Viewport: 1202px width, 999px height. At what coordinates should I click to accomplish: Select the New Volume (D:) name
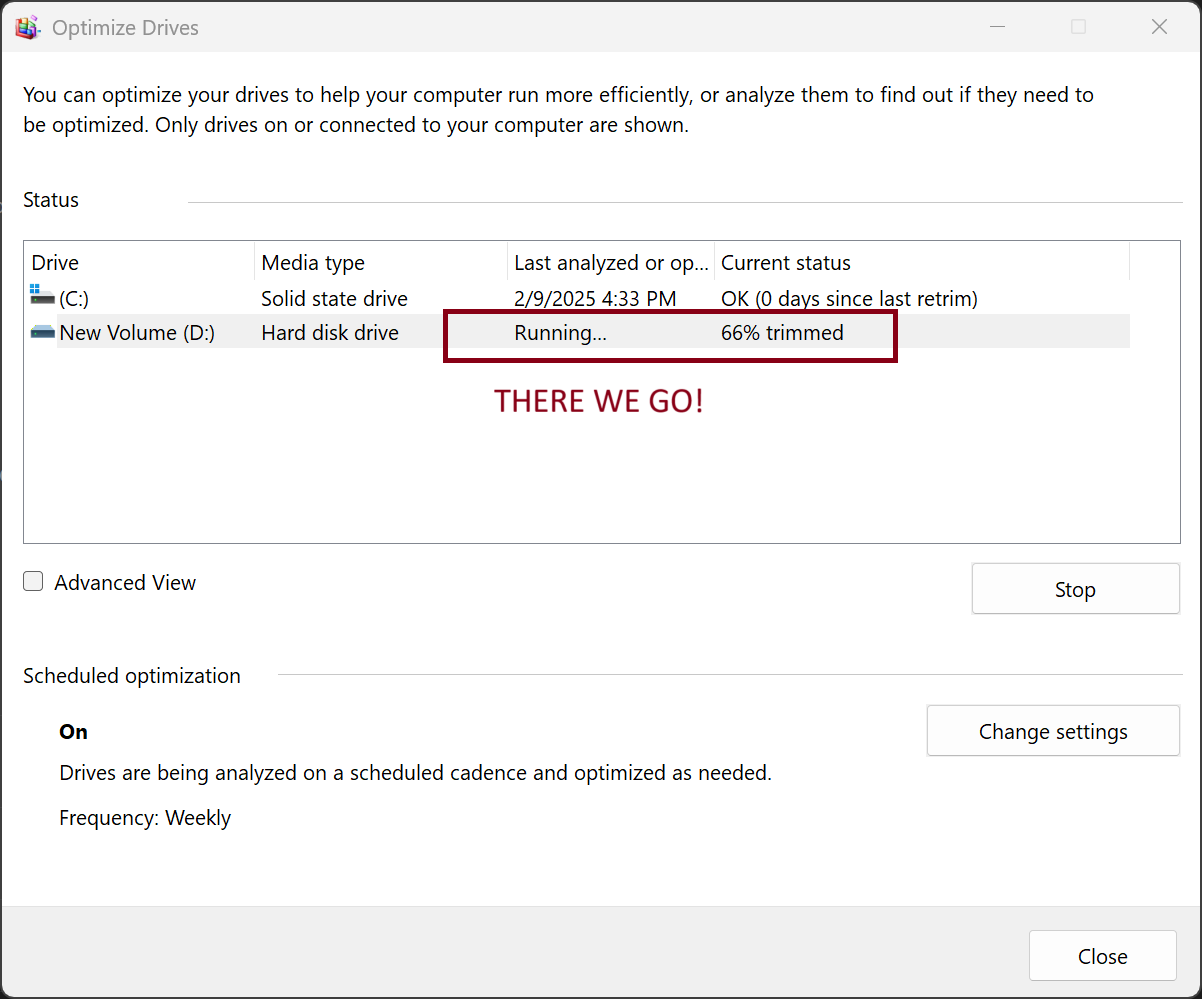click(137, 333)
